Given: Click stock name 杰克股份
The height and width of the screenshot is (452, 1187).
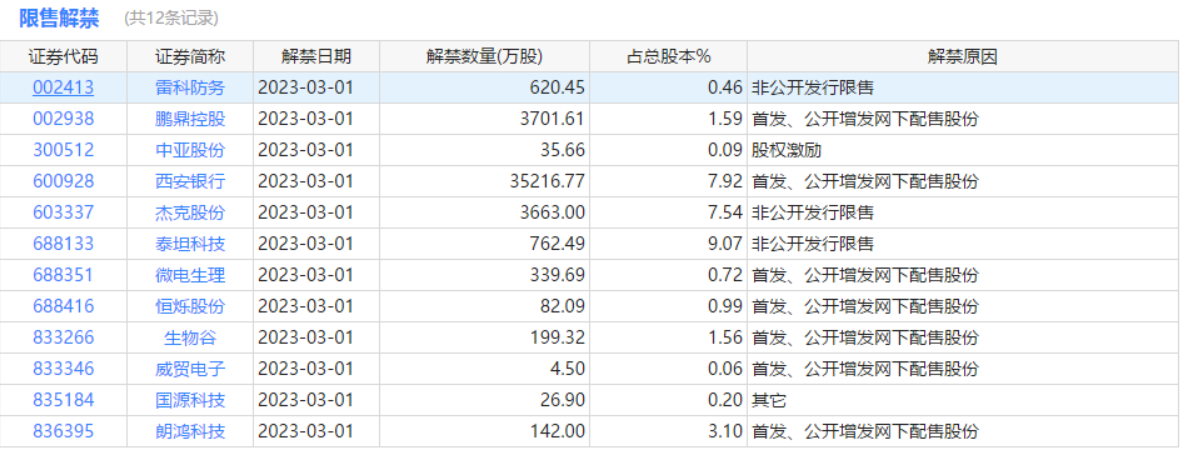Looking at the screenshot, I should click(190, 213).
